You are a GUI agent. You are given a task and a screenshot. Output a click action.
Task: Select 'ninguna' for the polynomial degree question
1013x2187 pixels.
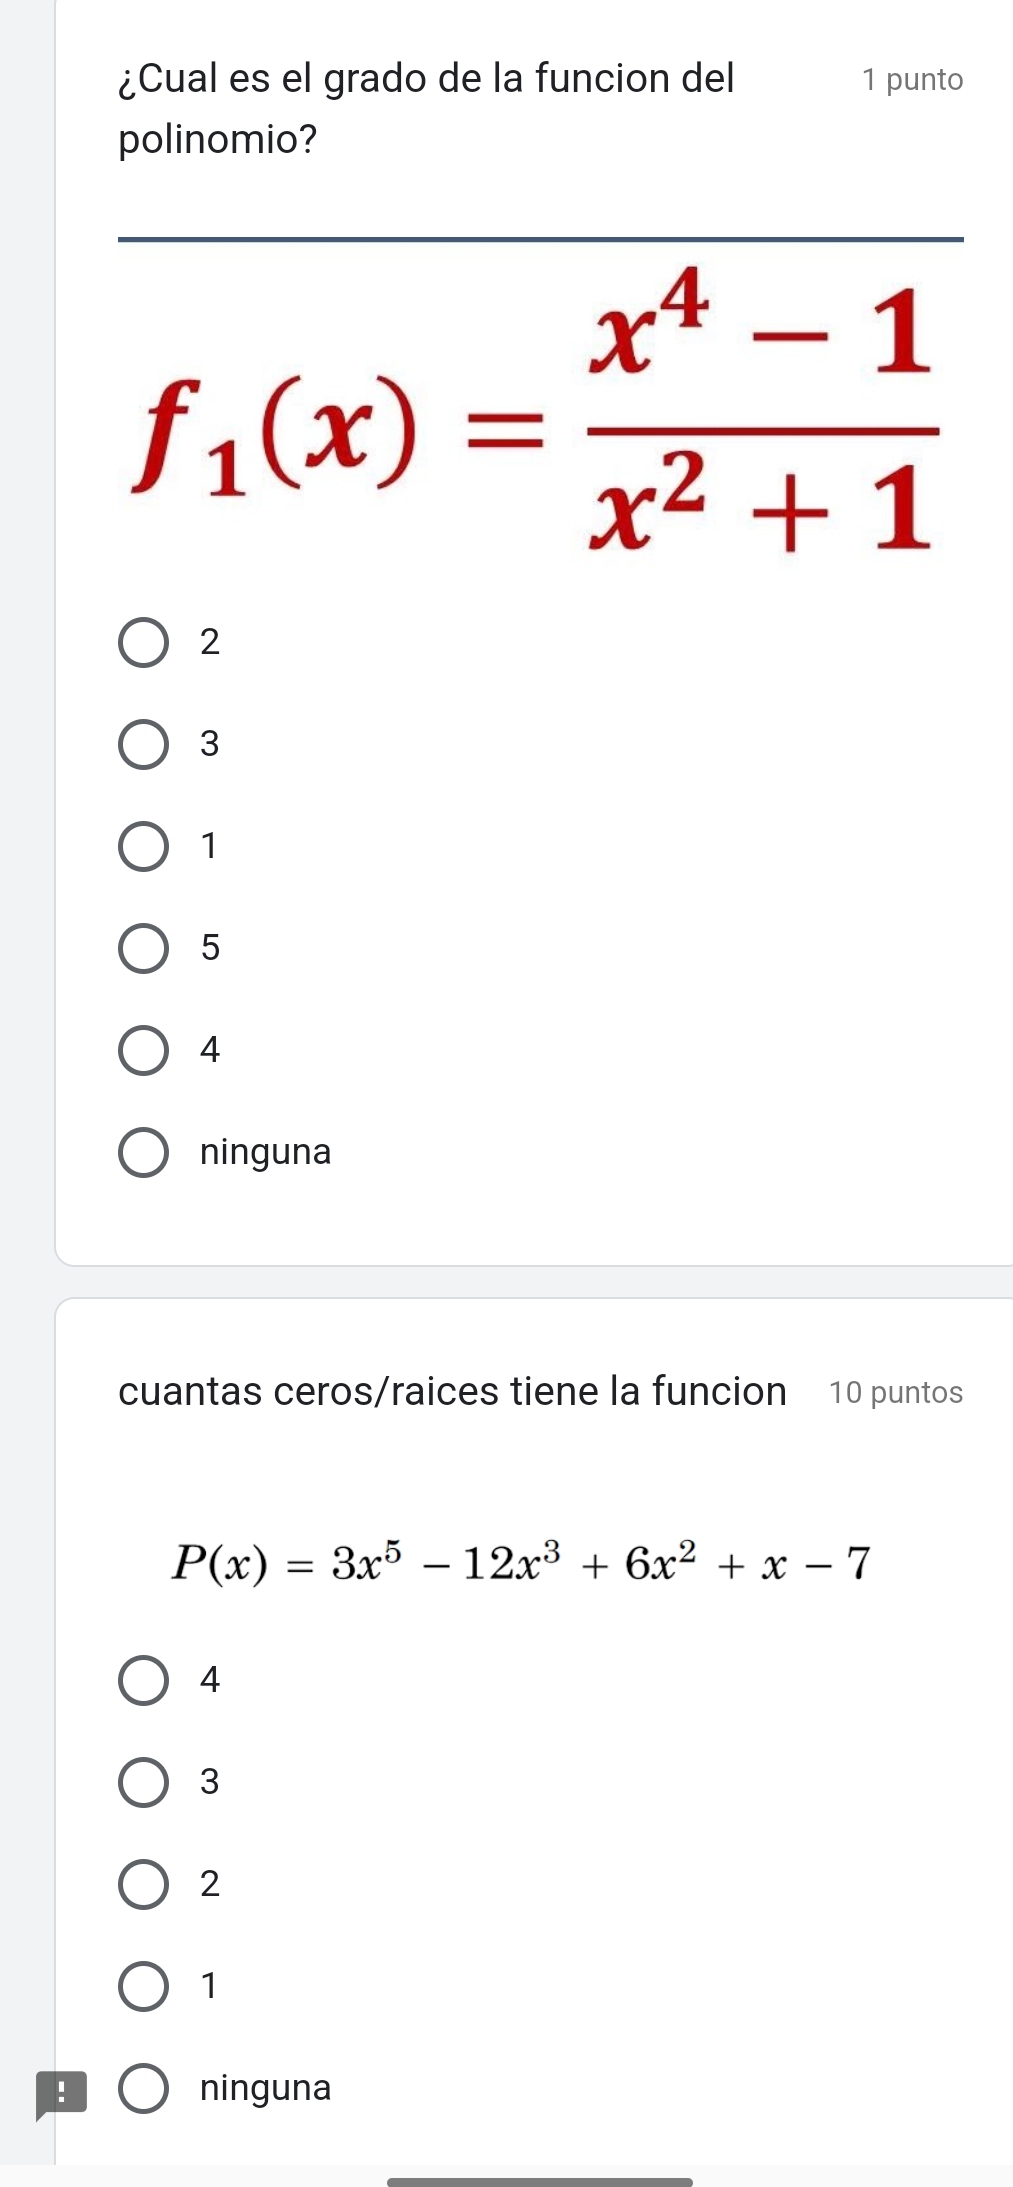click(144, 1153)
